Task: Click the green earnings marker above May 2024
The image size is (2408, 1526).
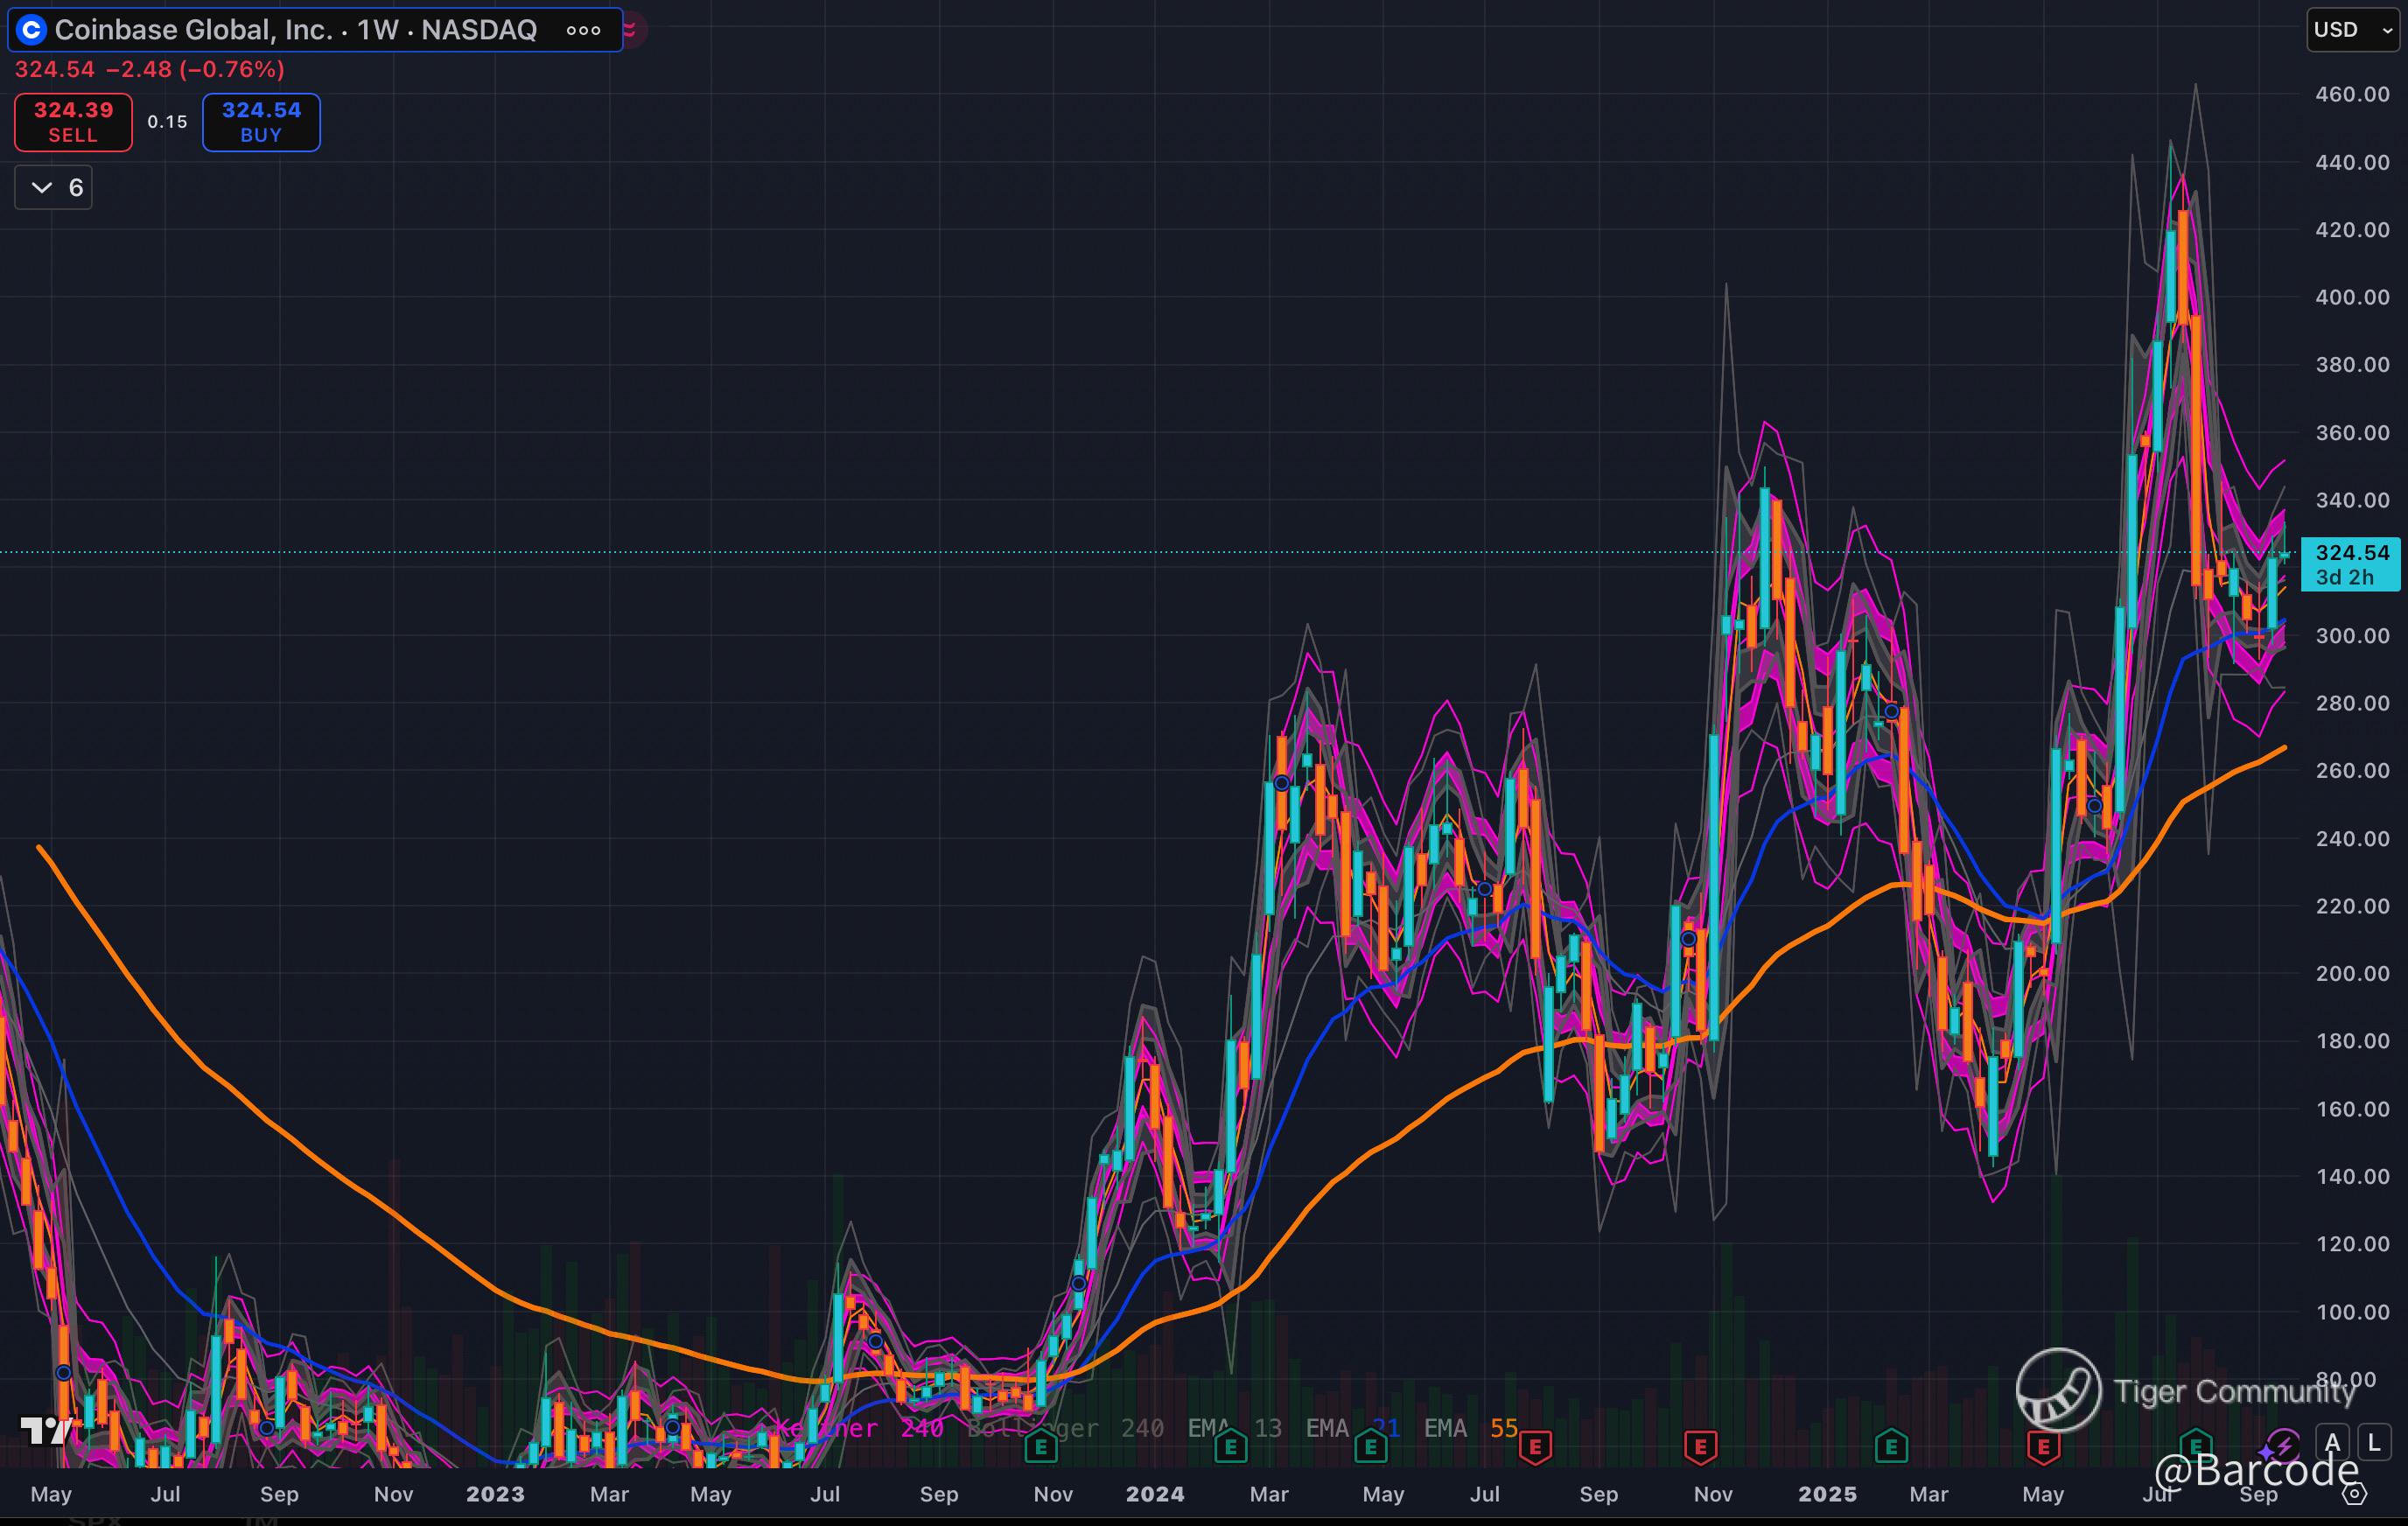Action: click(x=1370, y=1447)
